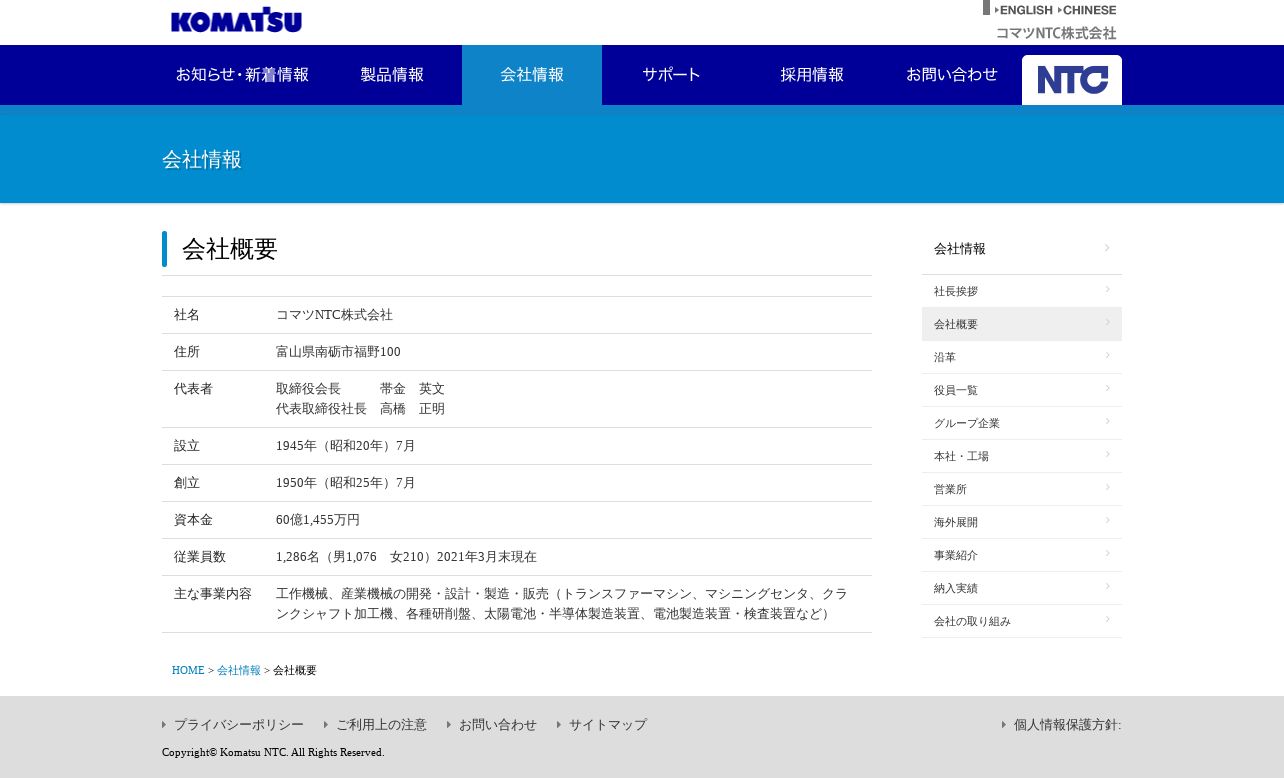The image size is (1284, 778).
Task: Click the 1945年（昭和20年）7月 cell
Action: tap(346, 446)
